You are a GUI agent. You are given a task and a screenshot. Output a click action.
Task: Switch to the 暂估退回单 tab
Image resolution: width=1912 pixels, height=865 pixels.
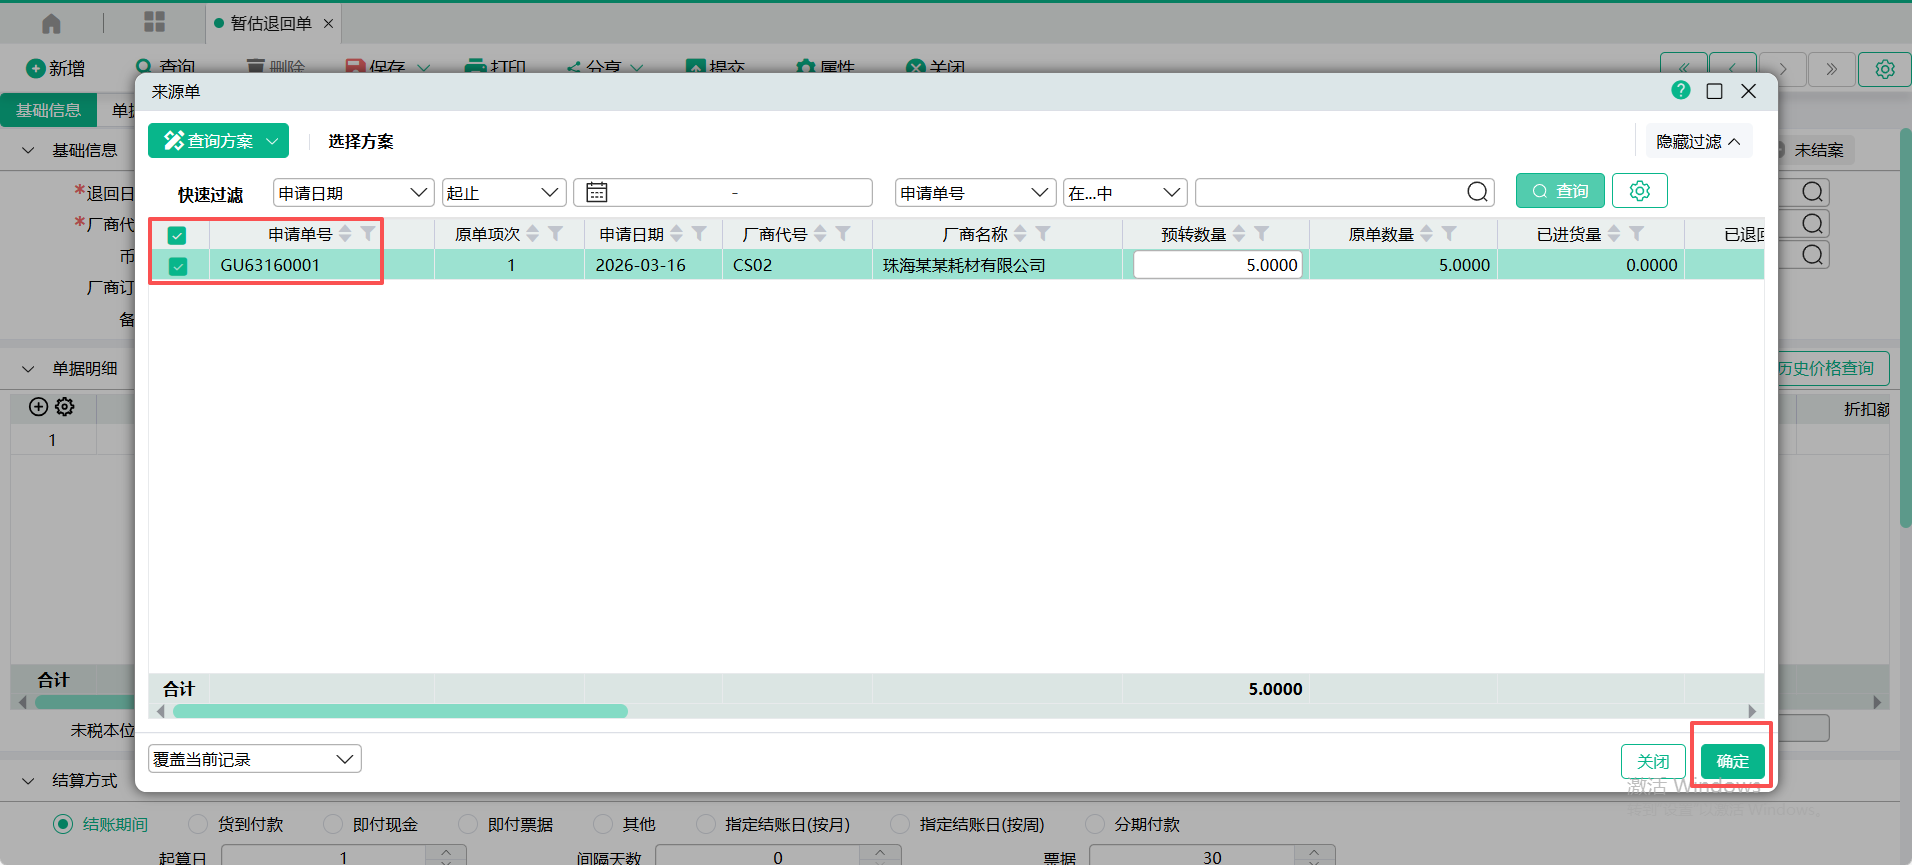tap(271, 23)
